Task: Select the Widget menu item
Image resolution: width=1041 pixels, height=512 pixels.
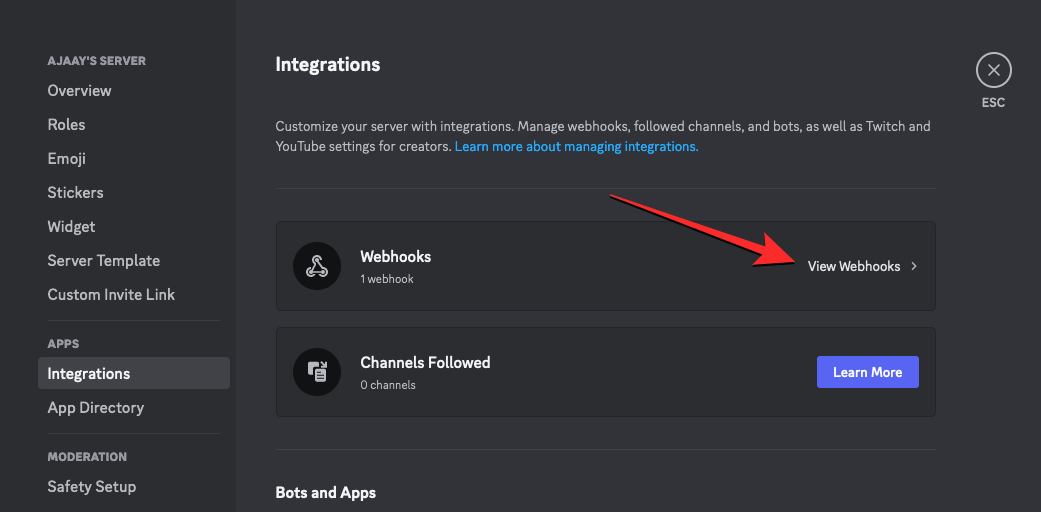Action: (x=72, y=227)
